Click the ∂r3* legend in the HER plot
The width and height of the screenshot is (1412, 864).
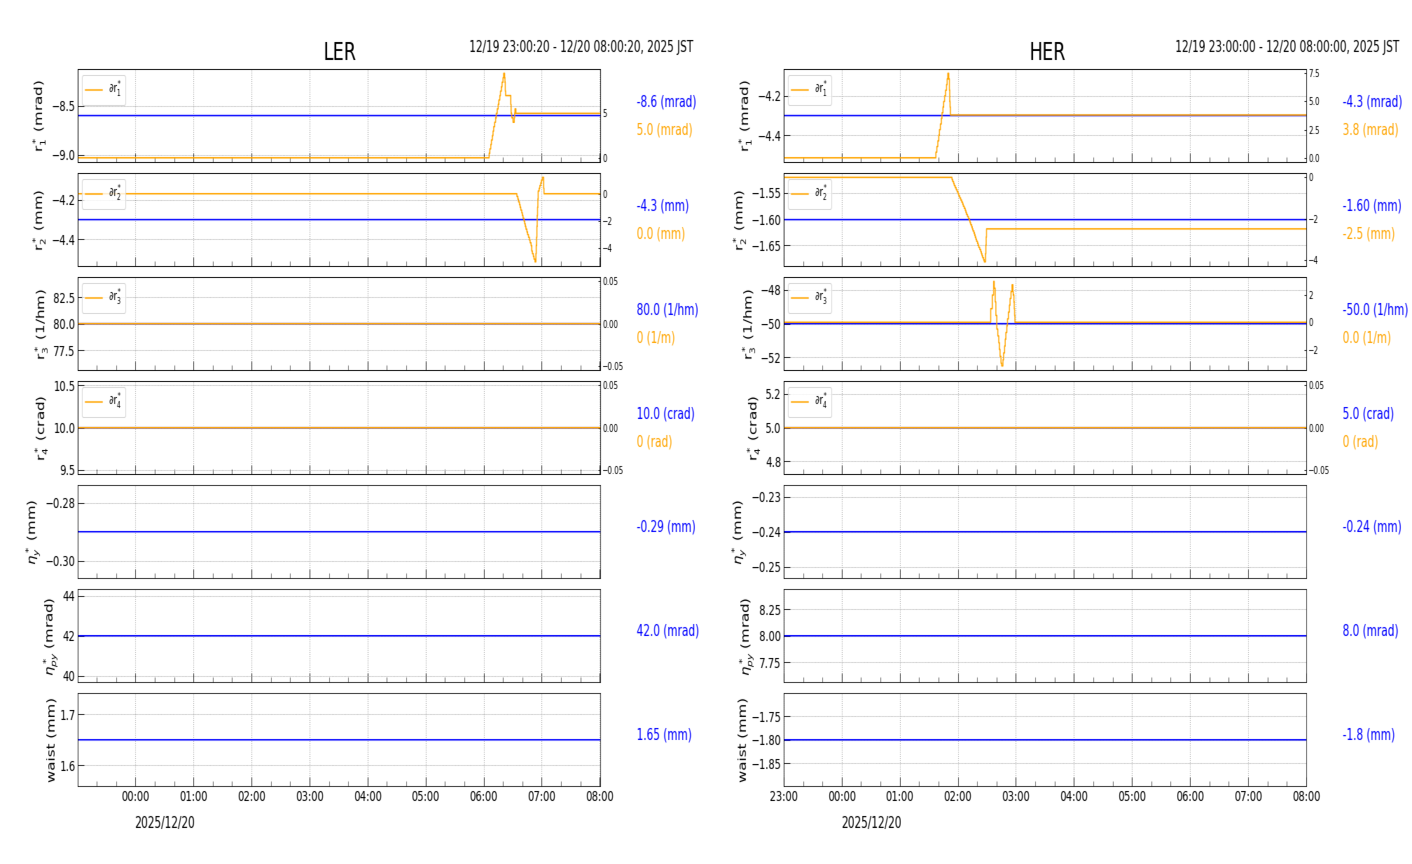click(x=810, y=297)
